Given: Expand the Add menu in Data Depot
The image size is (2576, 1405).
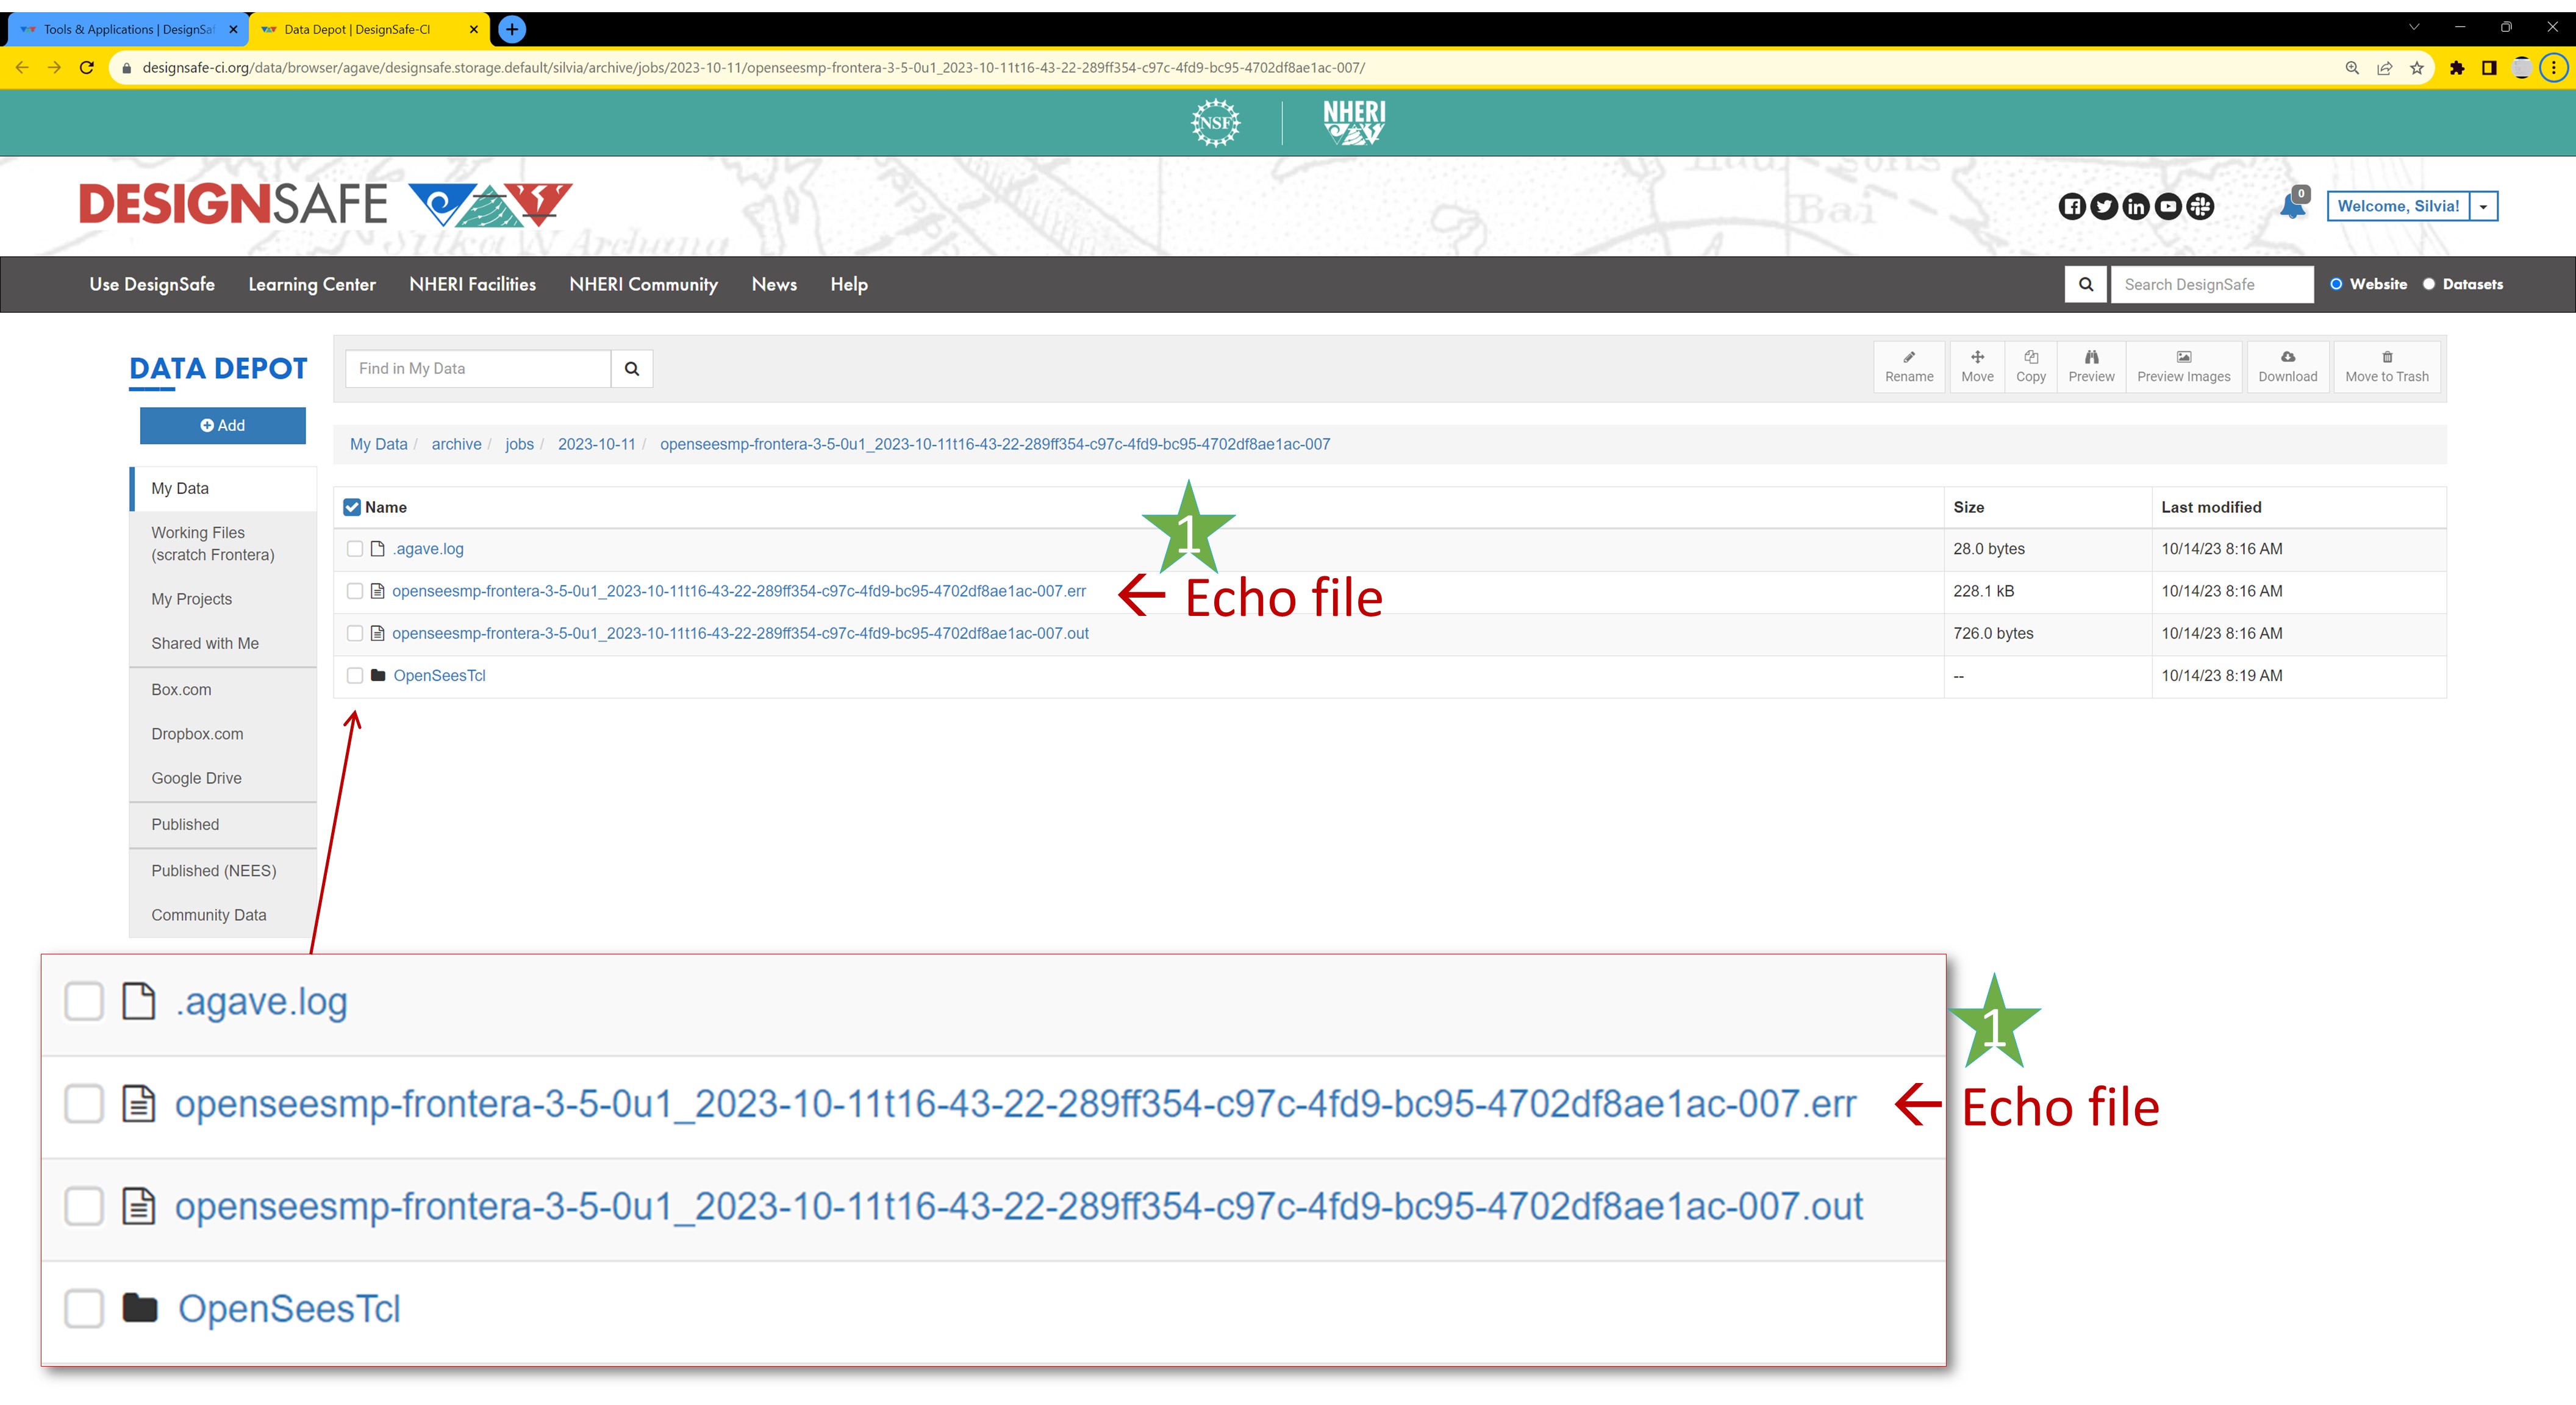Looking at the screenshot, I should pyautogui.click(x=222, y=425).
